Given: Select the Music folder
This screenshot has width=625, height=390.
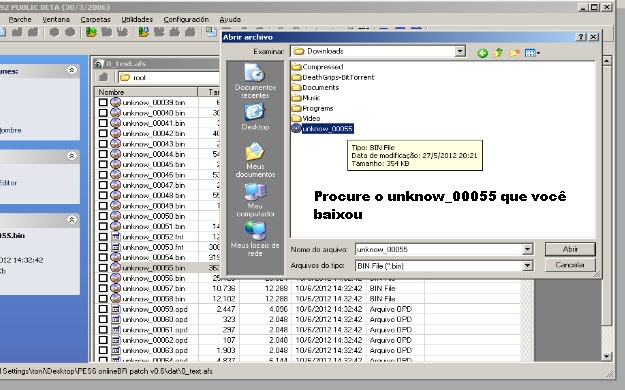Looking at the screenshot, I should tap(306, 98).
